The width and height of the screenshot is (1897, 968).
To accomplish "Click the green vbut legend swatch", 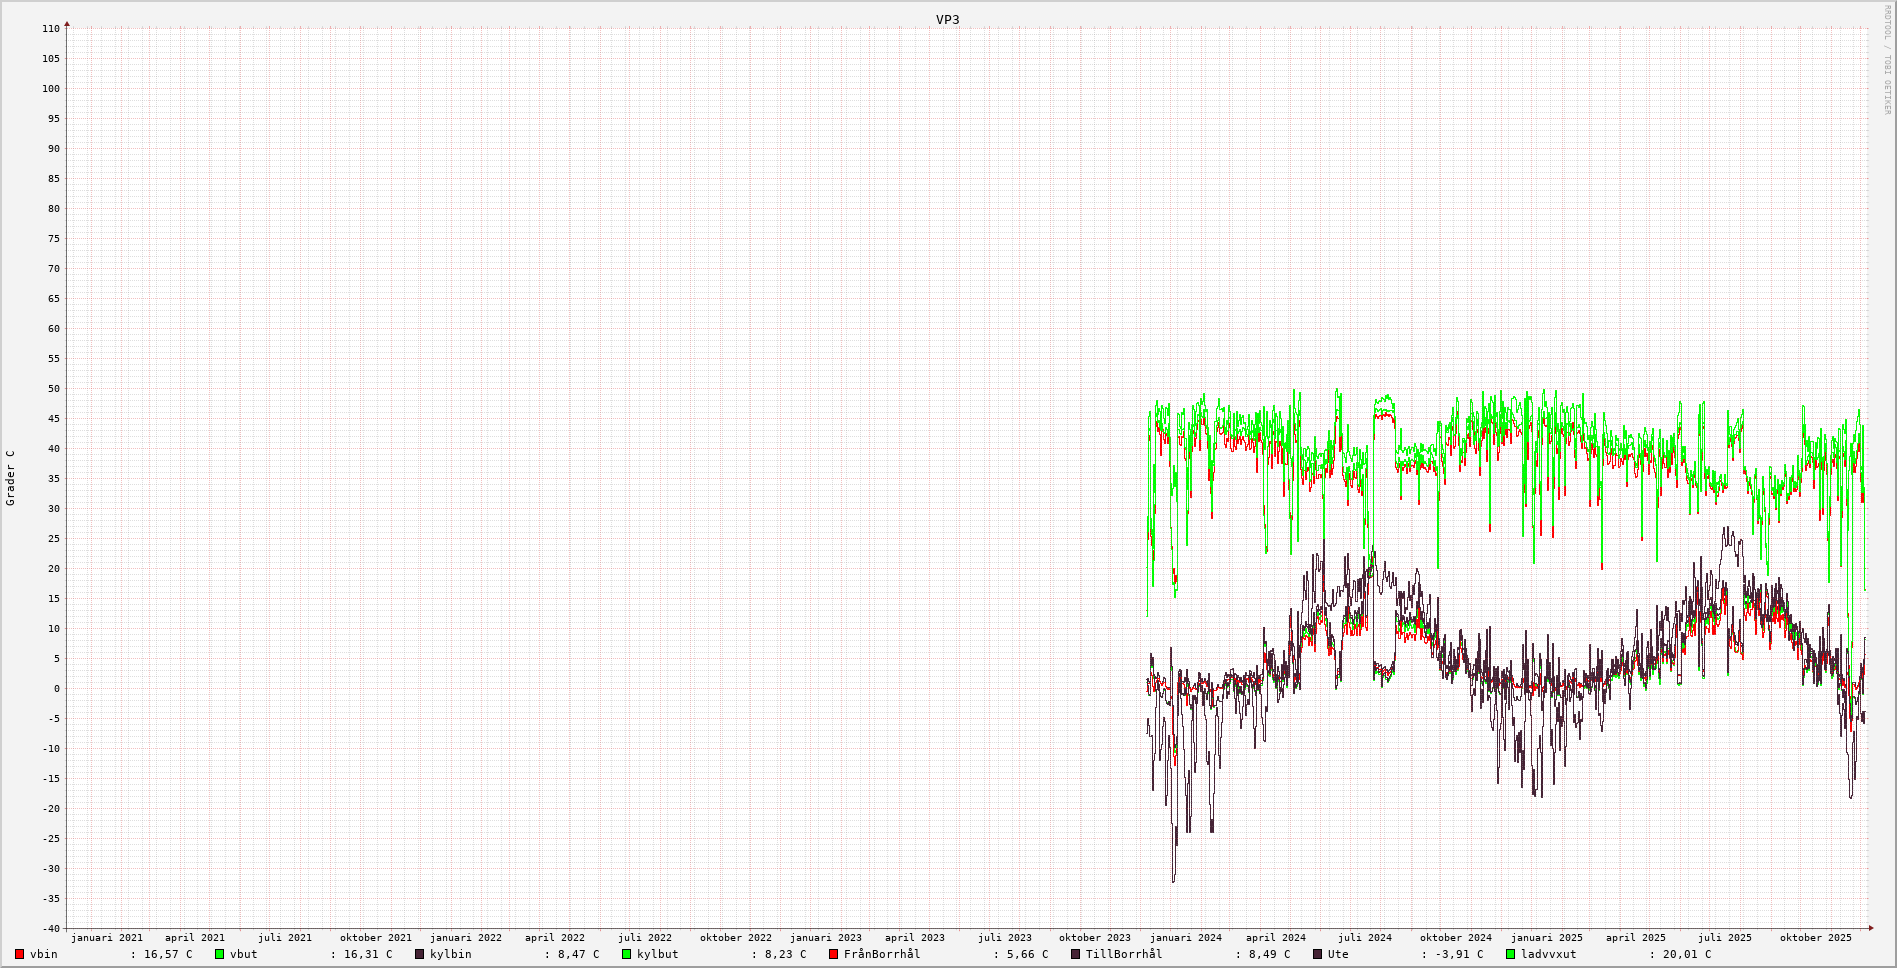I will [219, 954].
